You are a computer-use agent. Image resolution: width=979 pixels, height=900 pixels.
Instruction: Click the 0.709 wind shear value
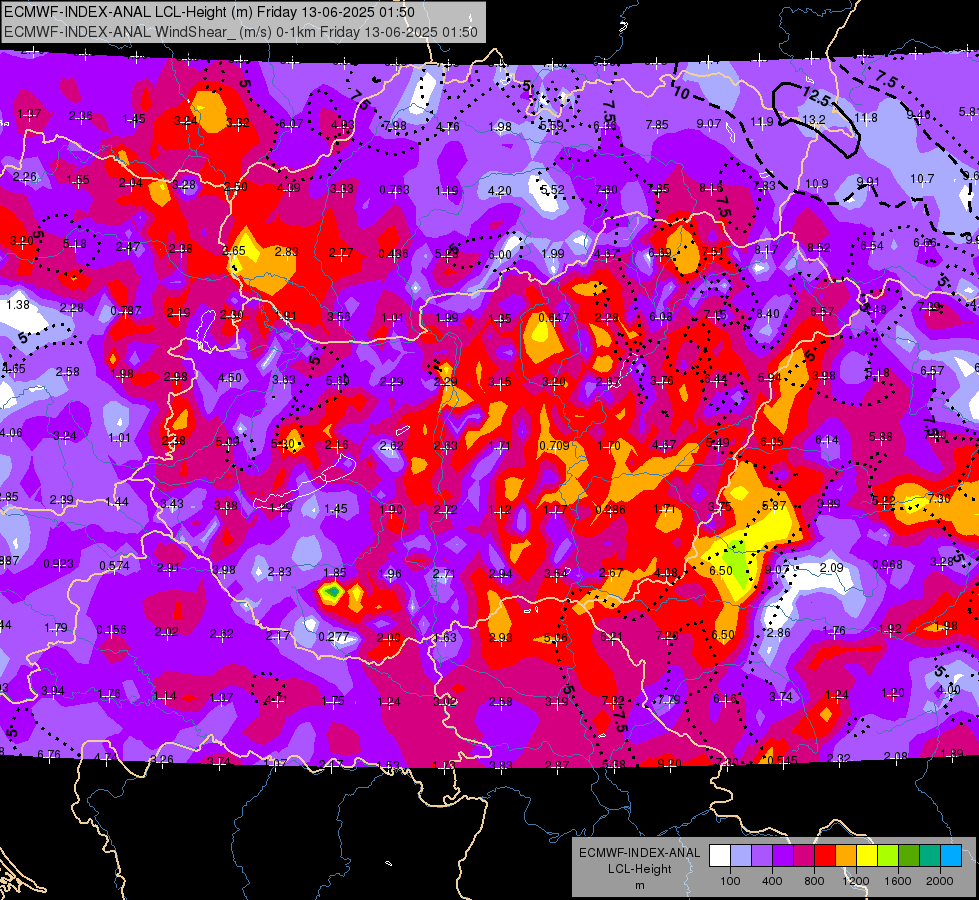pos(554,445)
